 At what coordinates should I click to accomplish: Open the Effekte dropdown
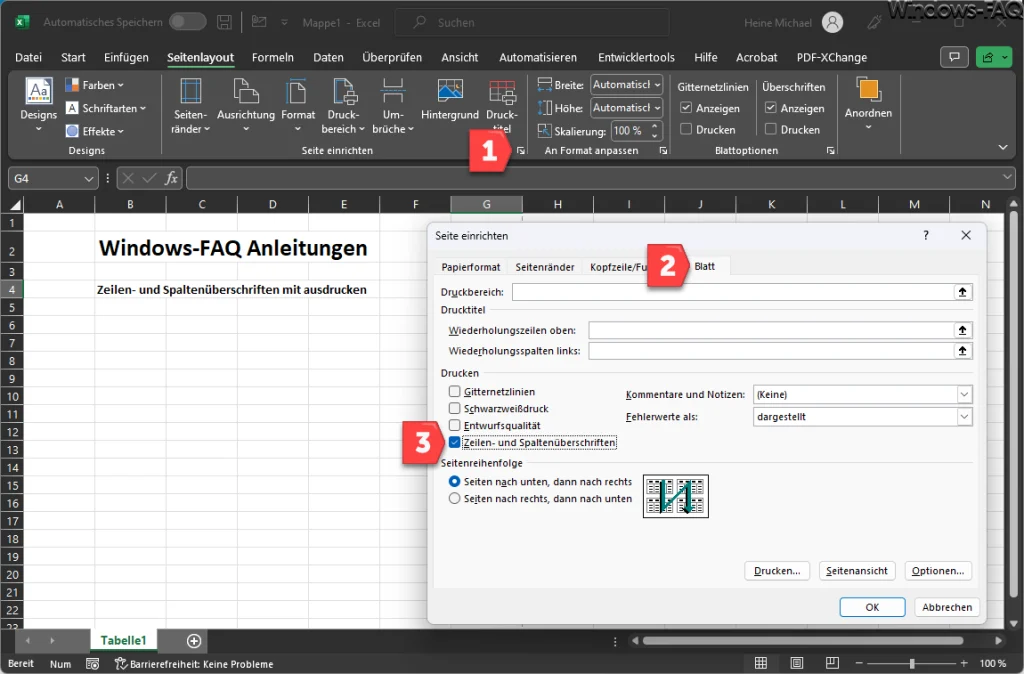[95, 131]
